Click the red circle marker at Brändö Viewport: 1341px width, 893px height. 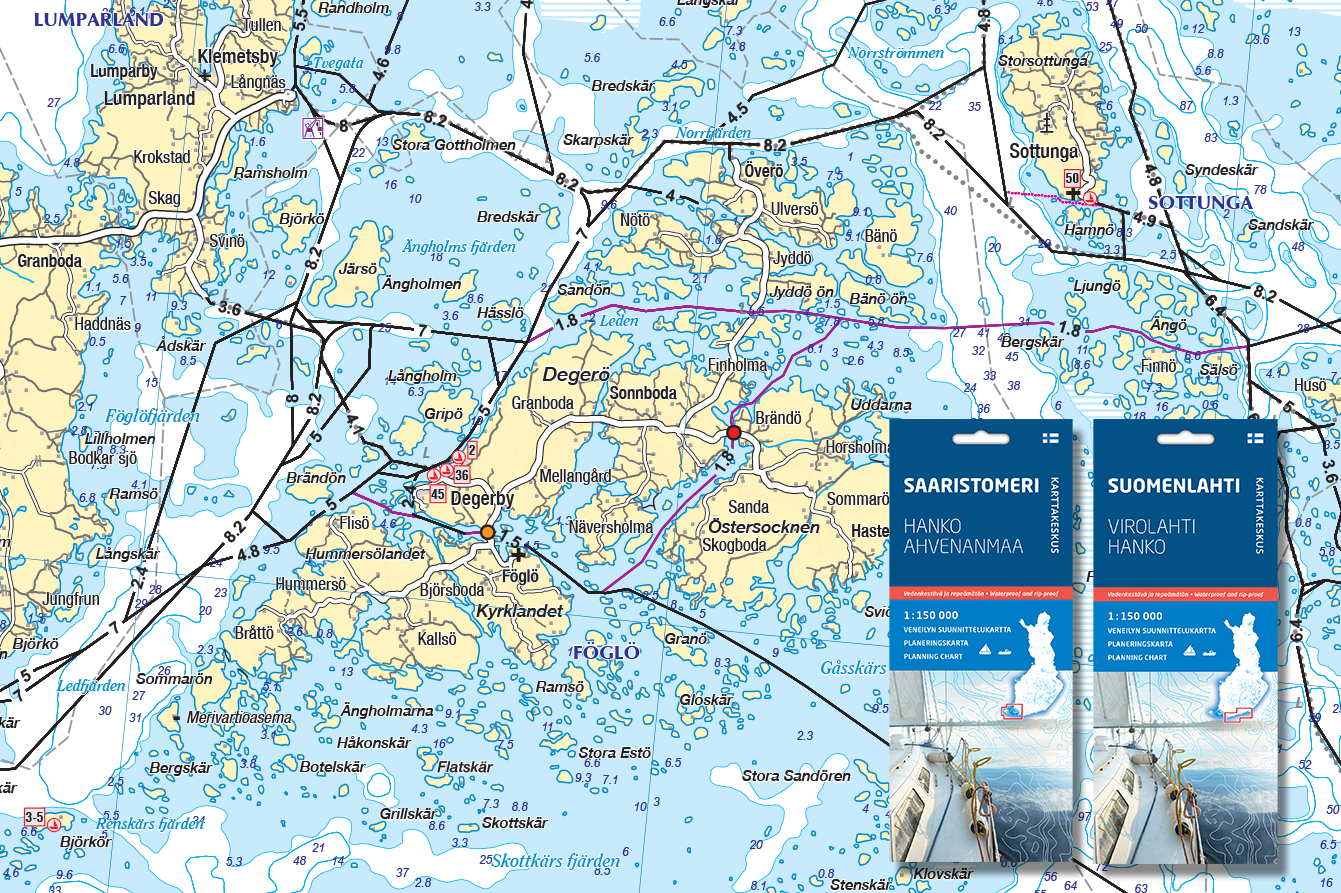point(734,432)
